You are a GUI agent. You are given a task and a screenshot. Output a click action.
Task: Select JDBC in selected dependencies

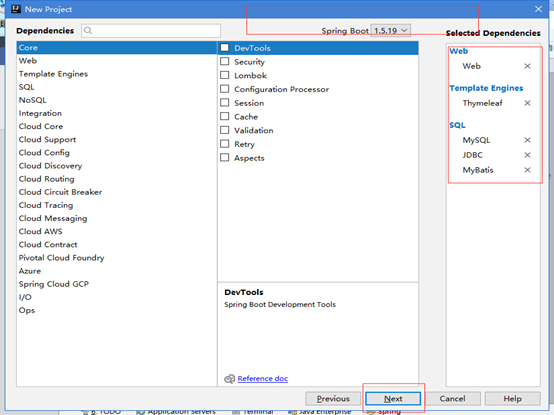click(472, 155)
